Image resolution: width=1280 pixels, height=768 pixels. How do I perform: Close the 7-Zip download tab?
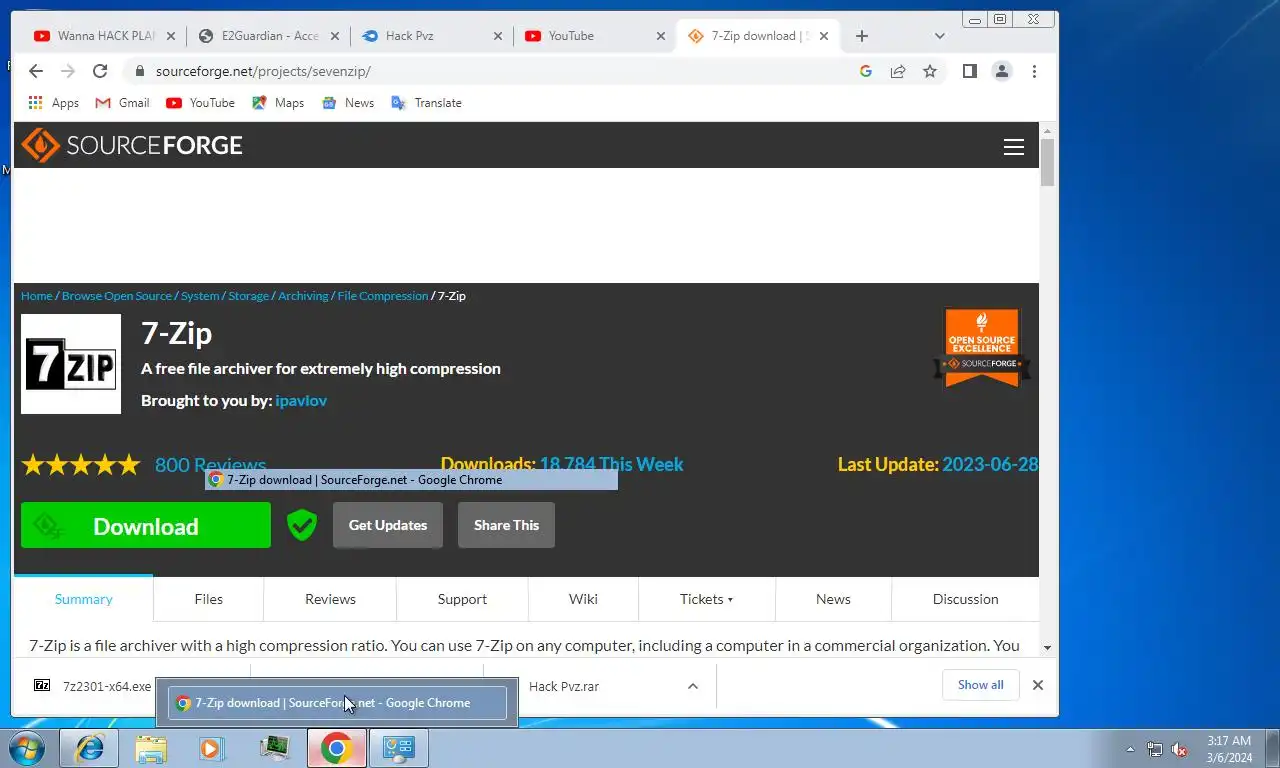[824, 36]
